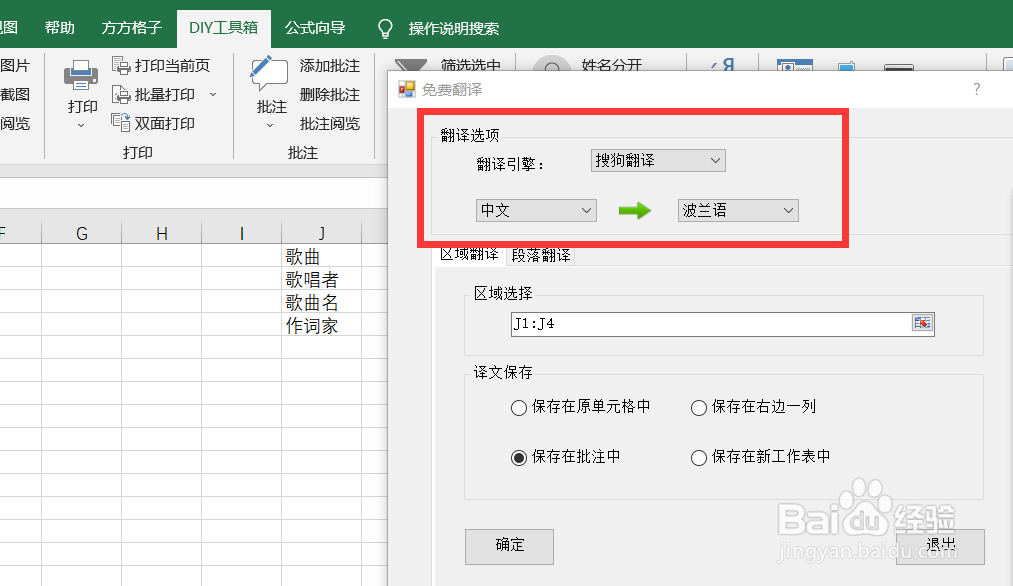This screenshot has height=586, width=1013.
Task: Select the 筛选选中 funnel icon
Action: click(x=410, y=62)
